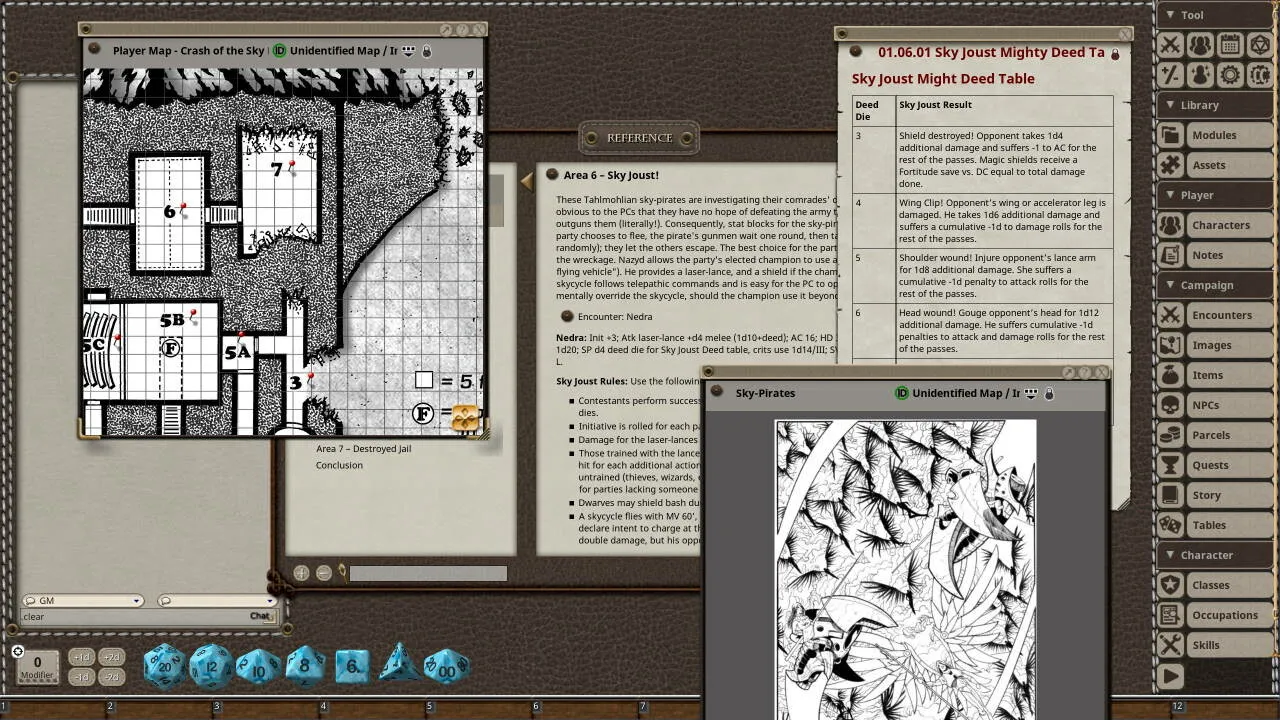Image resolution: width=1280 pixels, height=720 pixels.
Task: Roll the d20 die
Action: pos(165,667)
